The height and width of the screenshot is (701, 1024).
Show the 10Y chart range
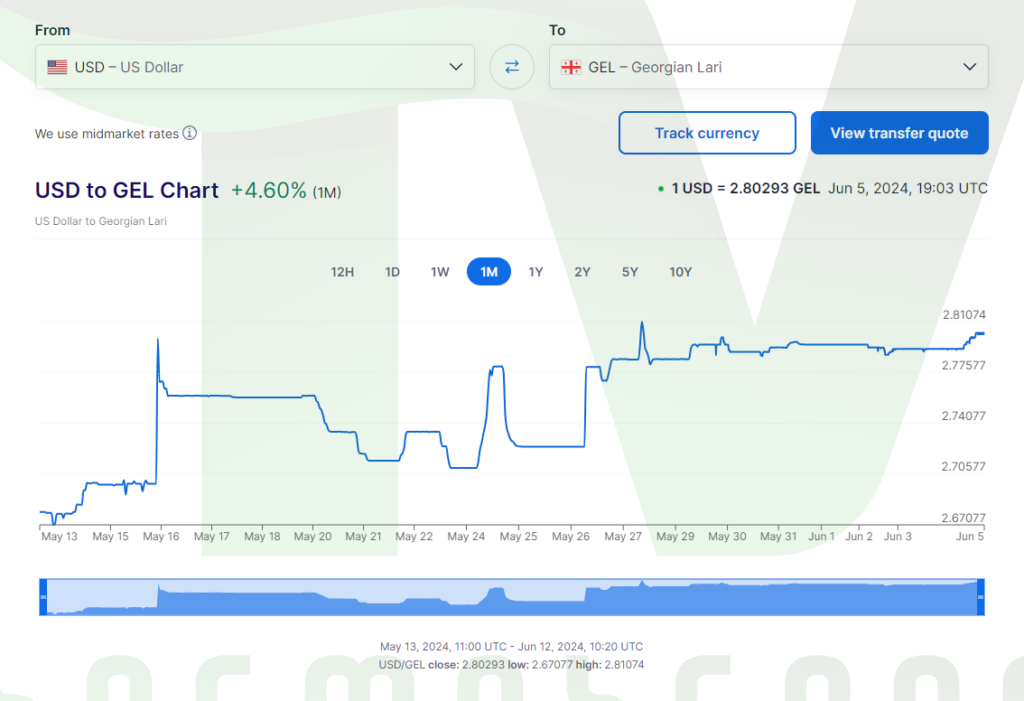coord(680,272)
